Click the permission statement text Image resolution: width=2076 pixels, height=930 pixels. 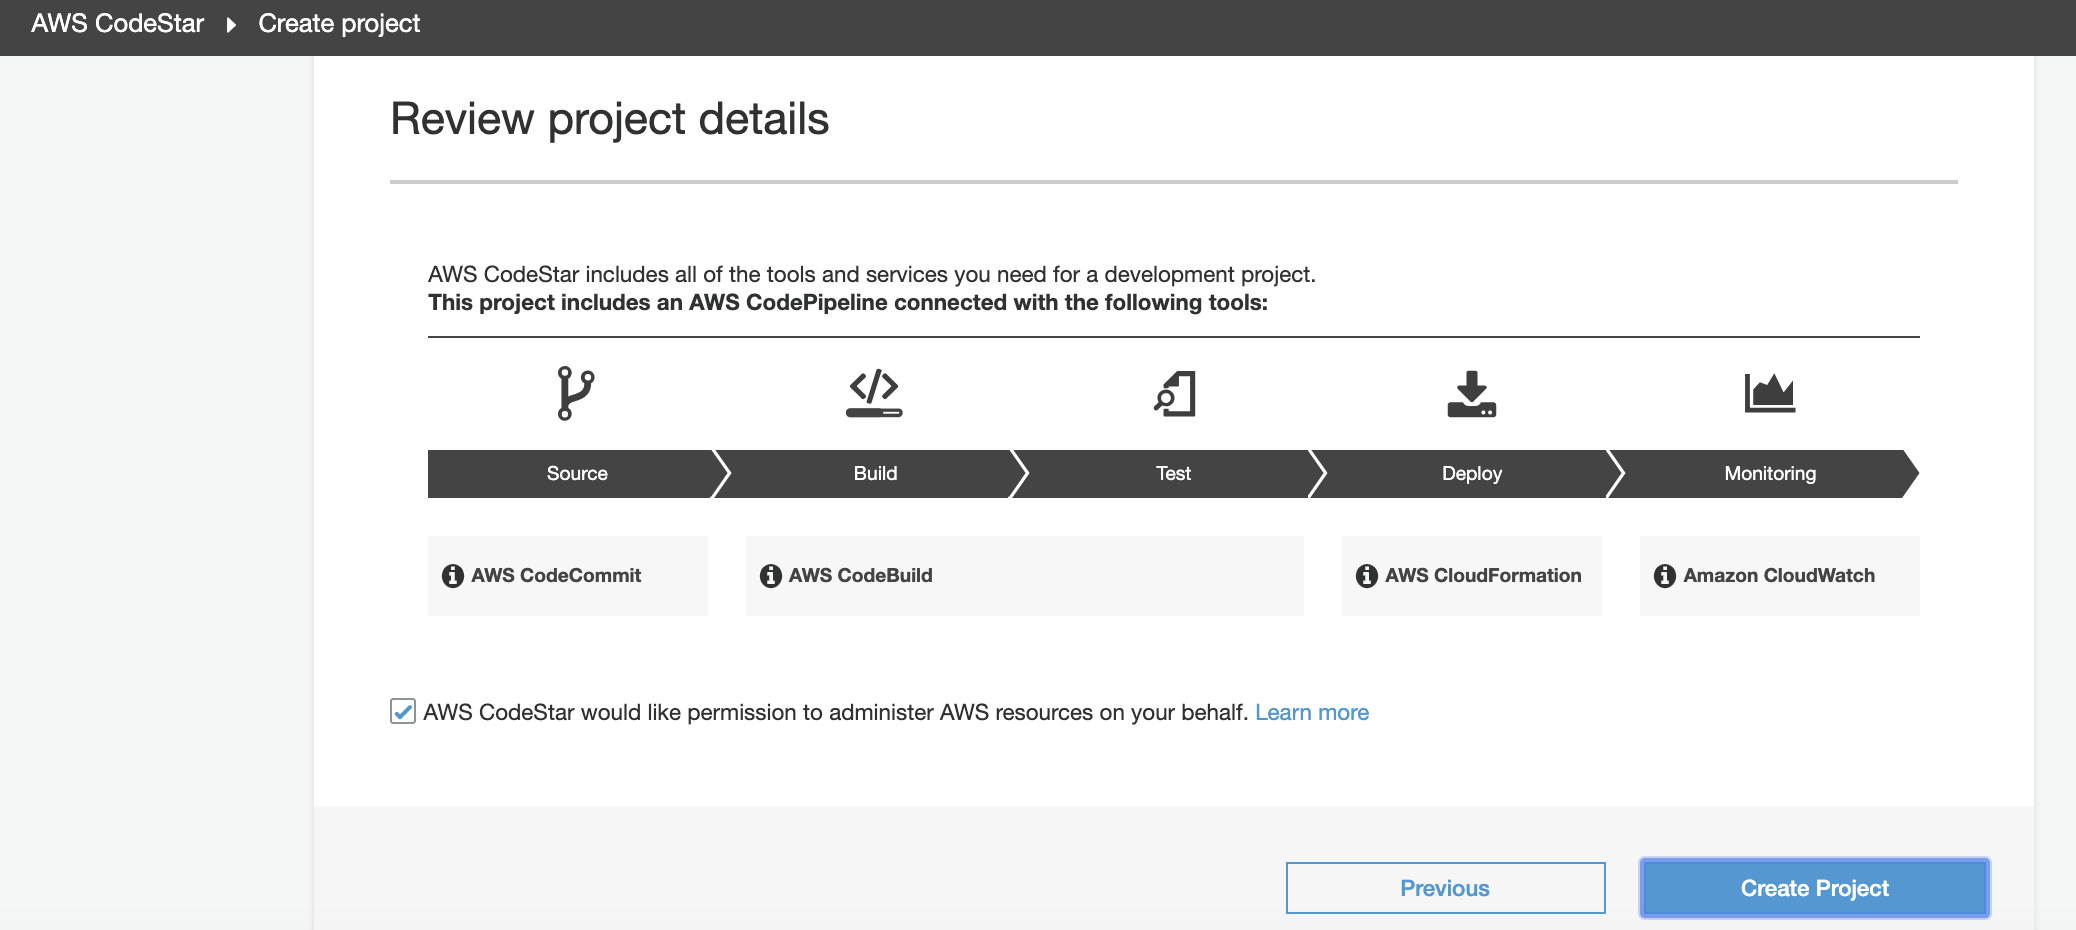pos(836,712)
